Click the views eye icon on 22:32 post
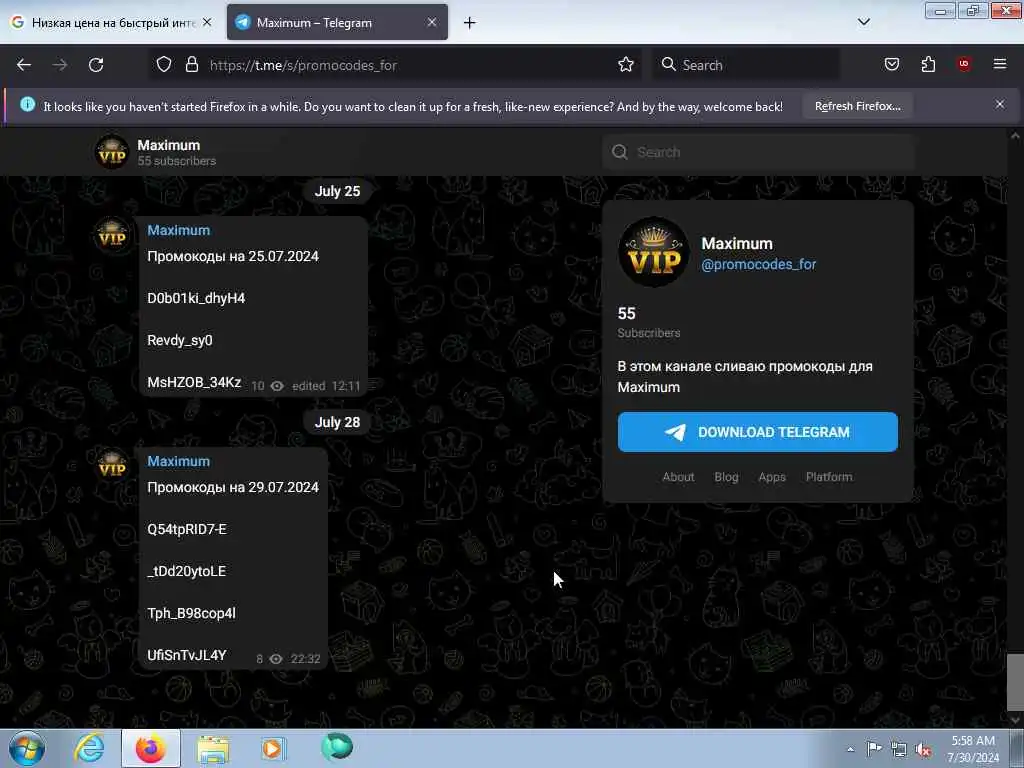This screenshot has width=1024, height=768. (x=276, y=659)
